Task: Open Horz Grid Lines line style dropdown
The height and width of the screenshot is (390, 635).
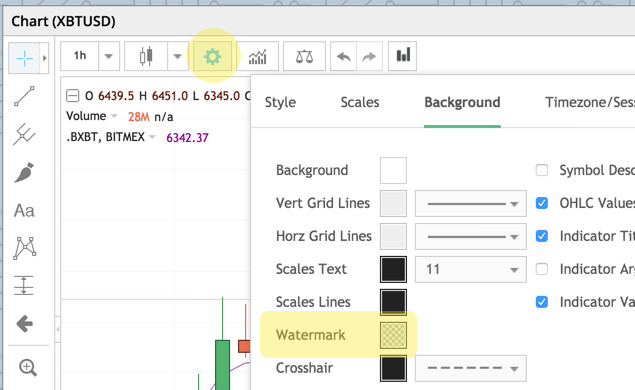Action: point(471,236)
